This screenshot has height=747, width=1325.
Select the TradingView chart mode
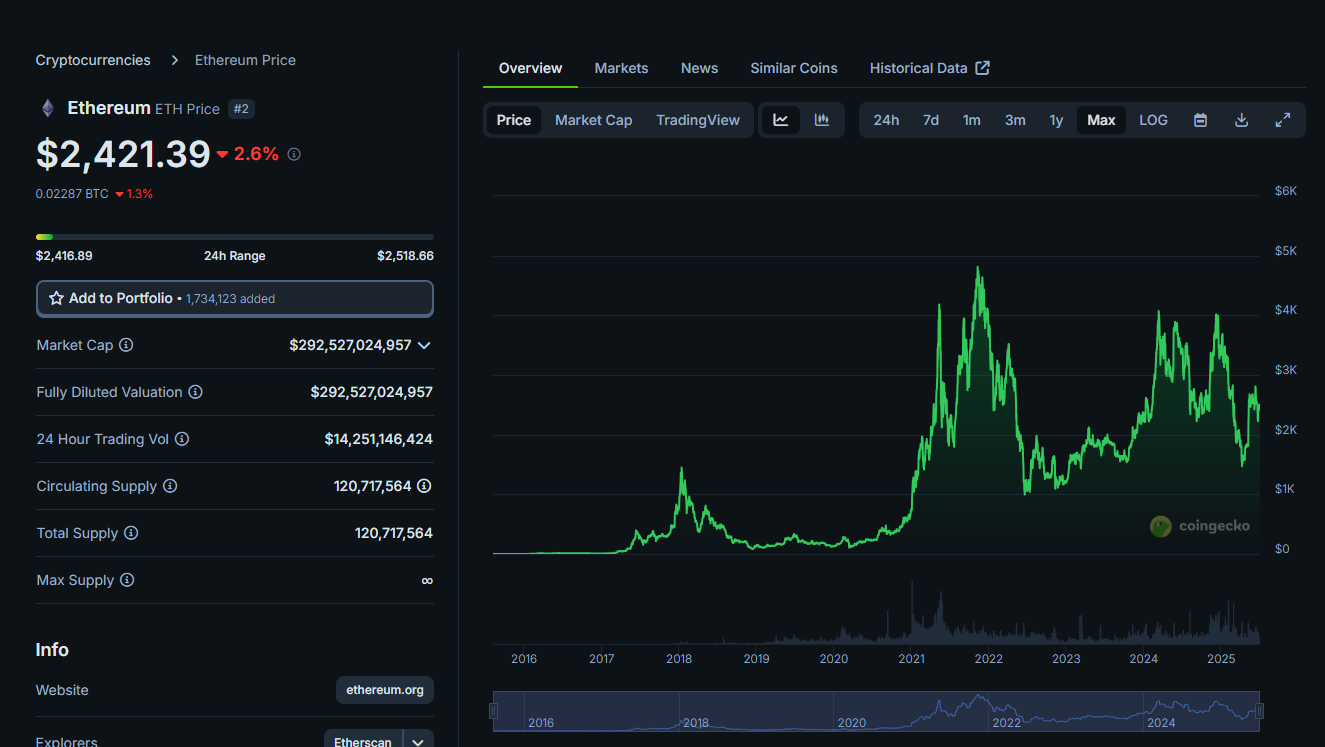[x=698, y=120]
